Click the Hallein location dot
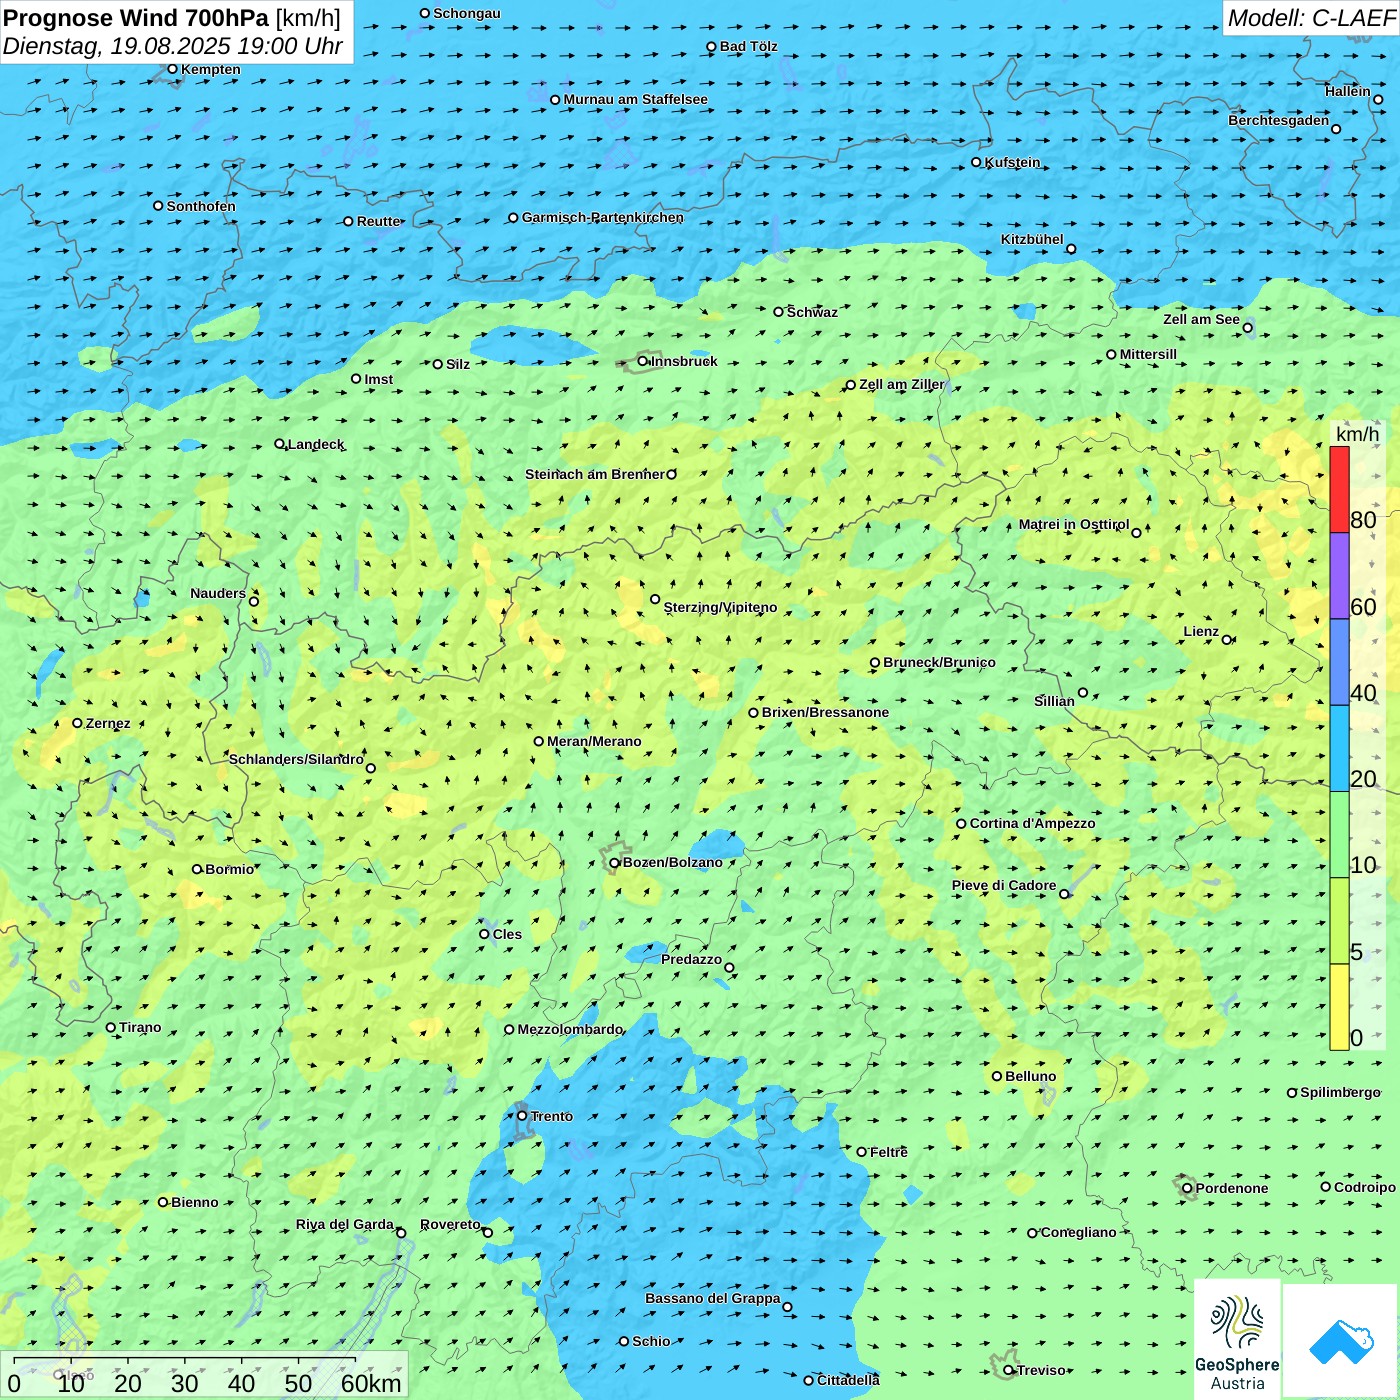1400x1400 pixels. click(1378, 99)
